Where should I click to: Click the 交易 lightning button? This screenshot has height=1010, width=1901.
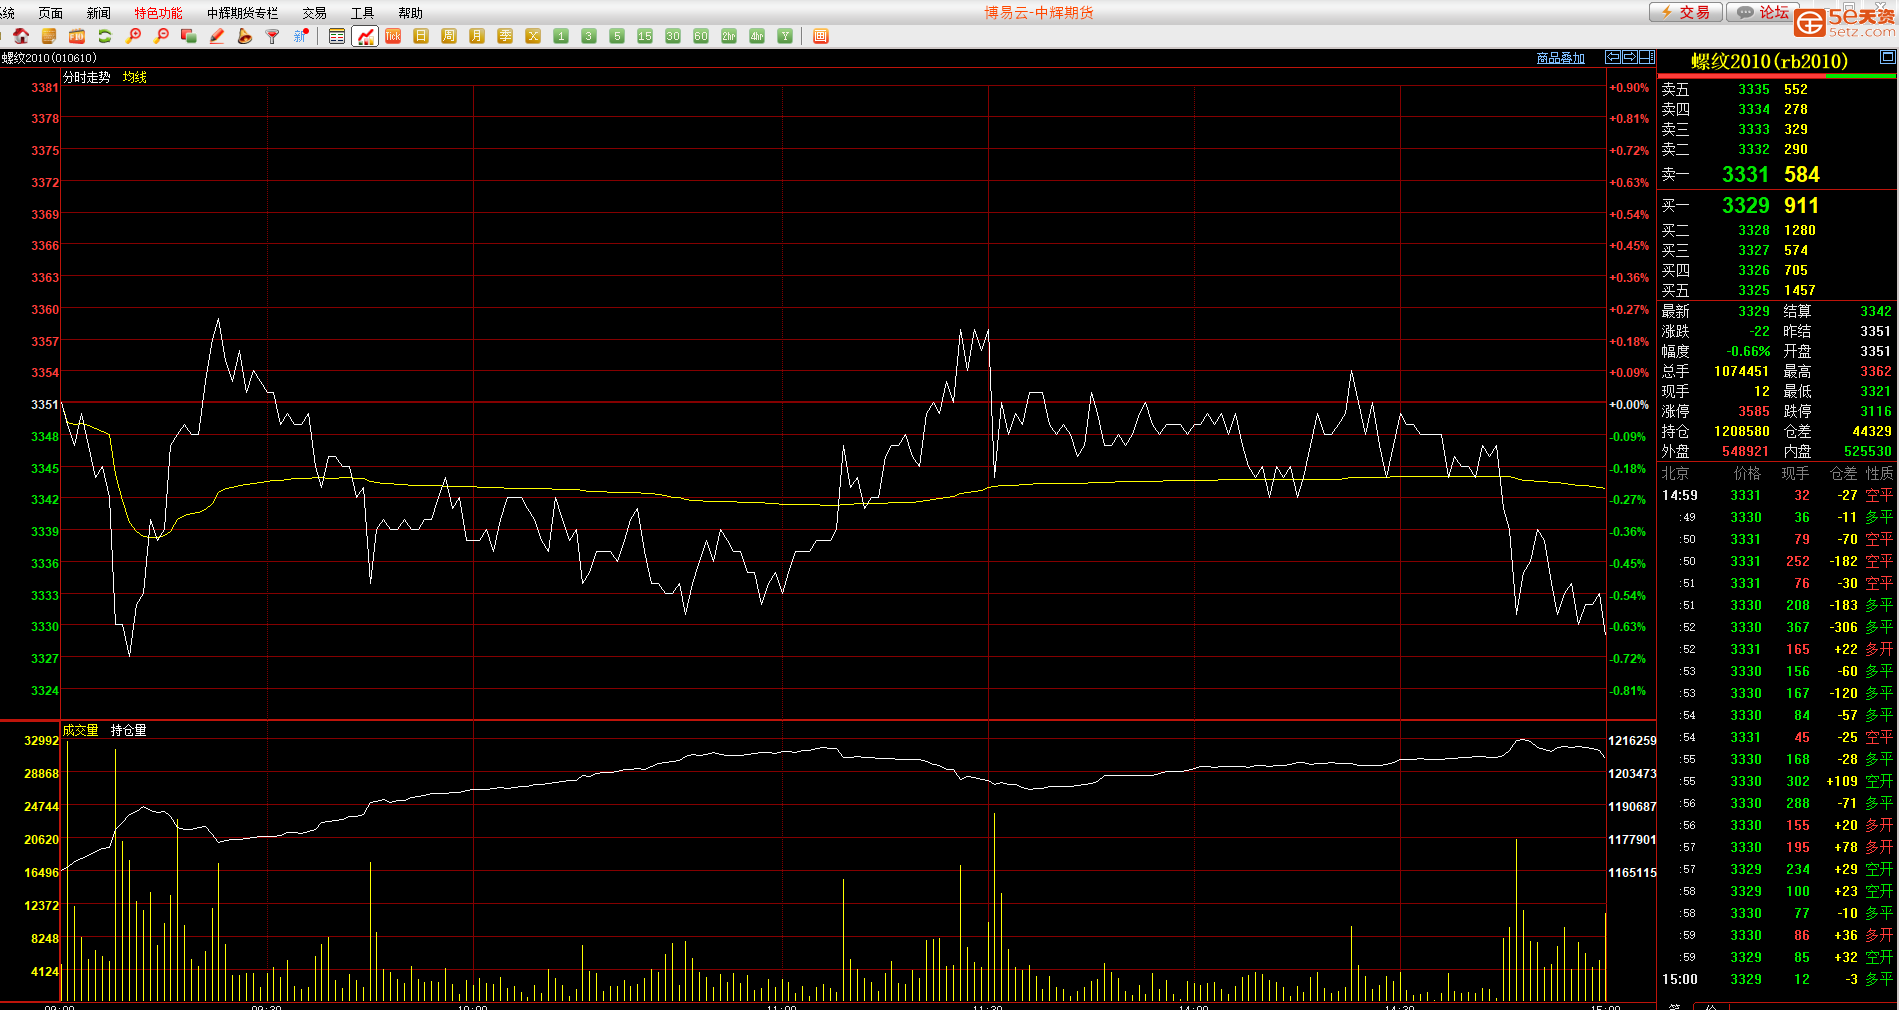(x=1685, y=12)
